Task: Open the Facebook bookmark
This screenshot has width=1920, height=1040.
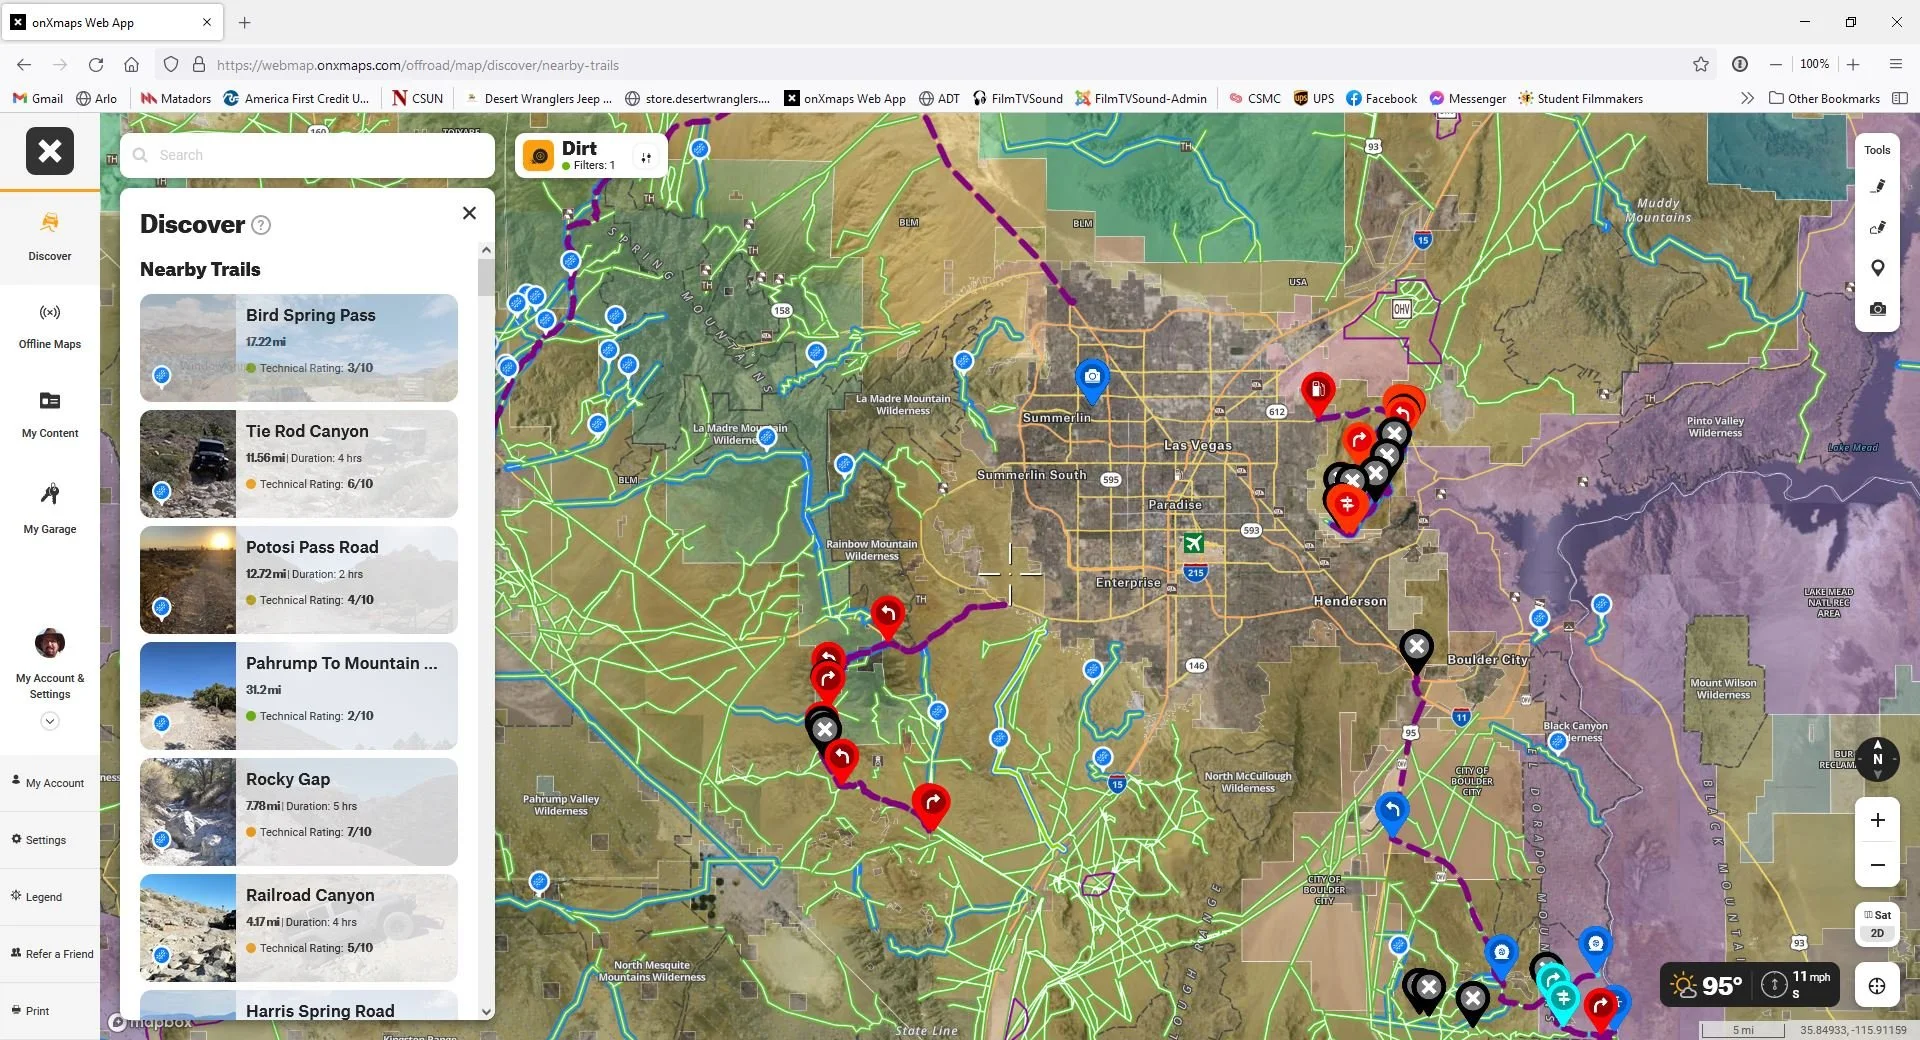Action: tap(1381, 98)
